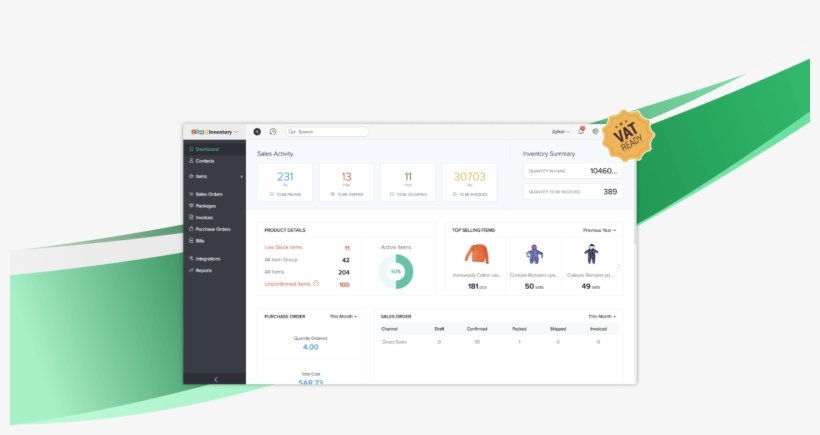The width and height of the screenshot is (820, 435).
Task: Click the 231 To Be Packed card
Action: point(285,182)
